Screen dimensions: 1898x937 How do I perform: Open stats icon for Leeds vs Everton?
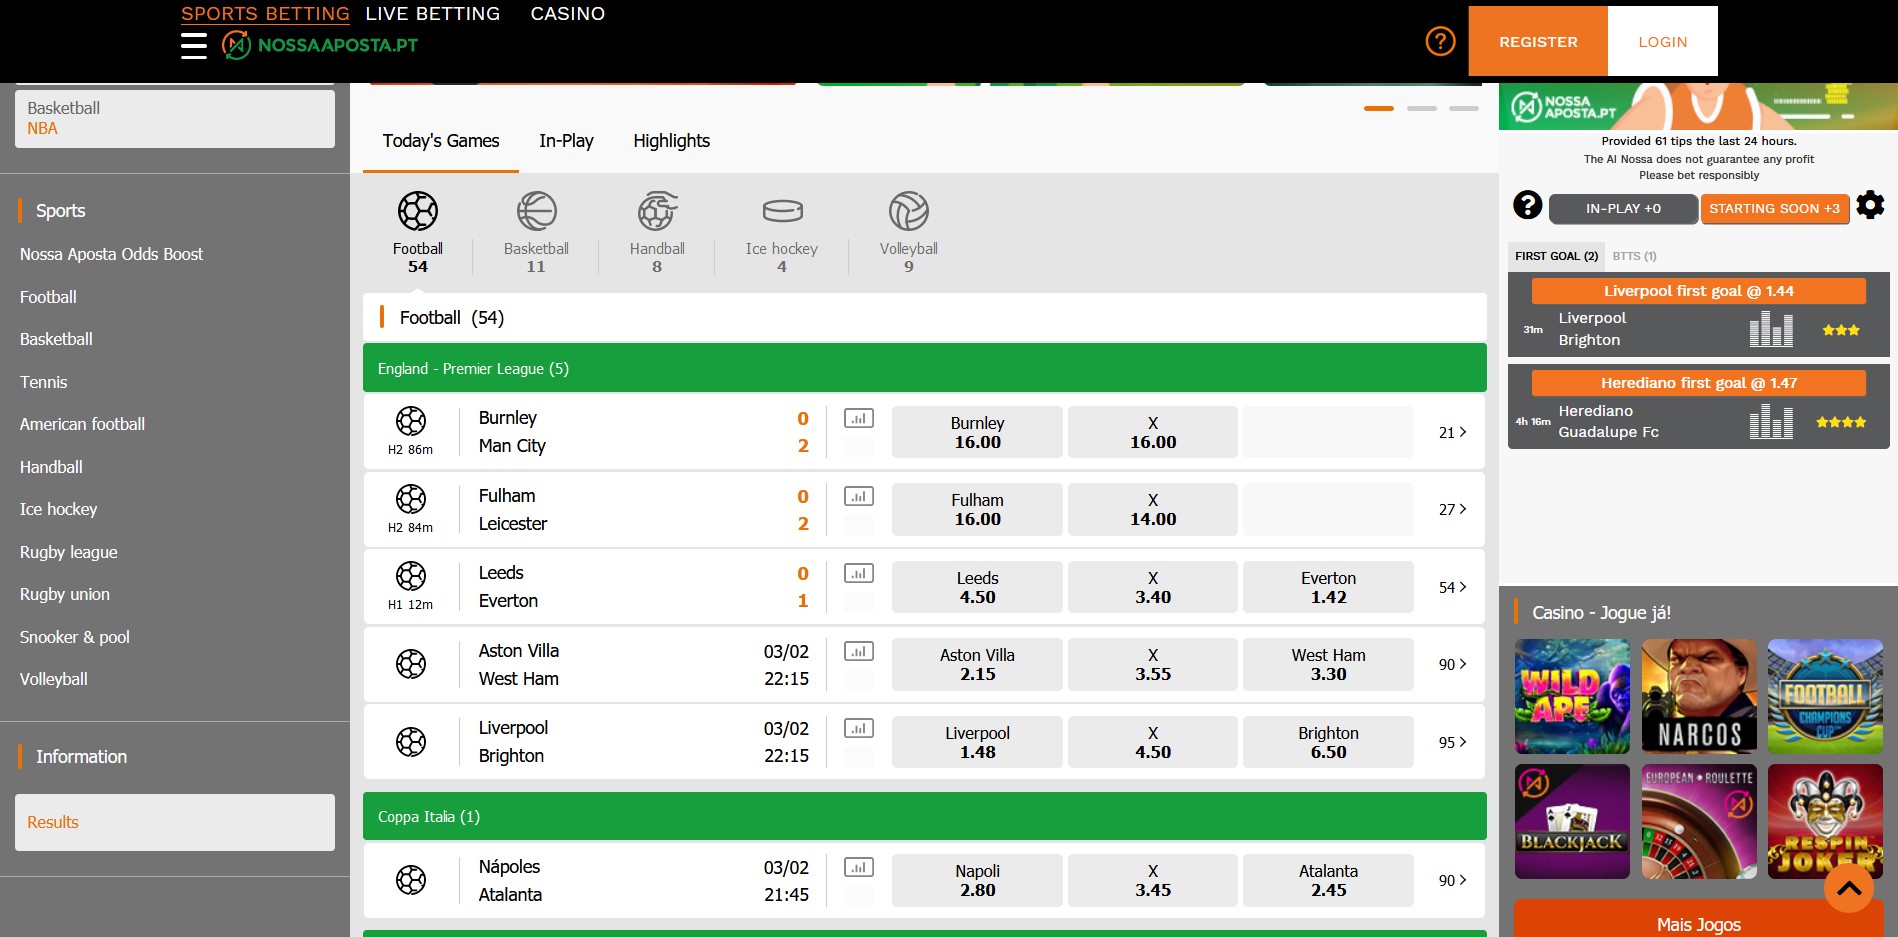click(x=859, y=573)
